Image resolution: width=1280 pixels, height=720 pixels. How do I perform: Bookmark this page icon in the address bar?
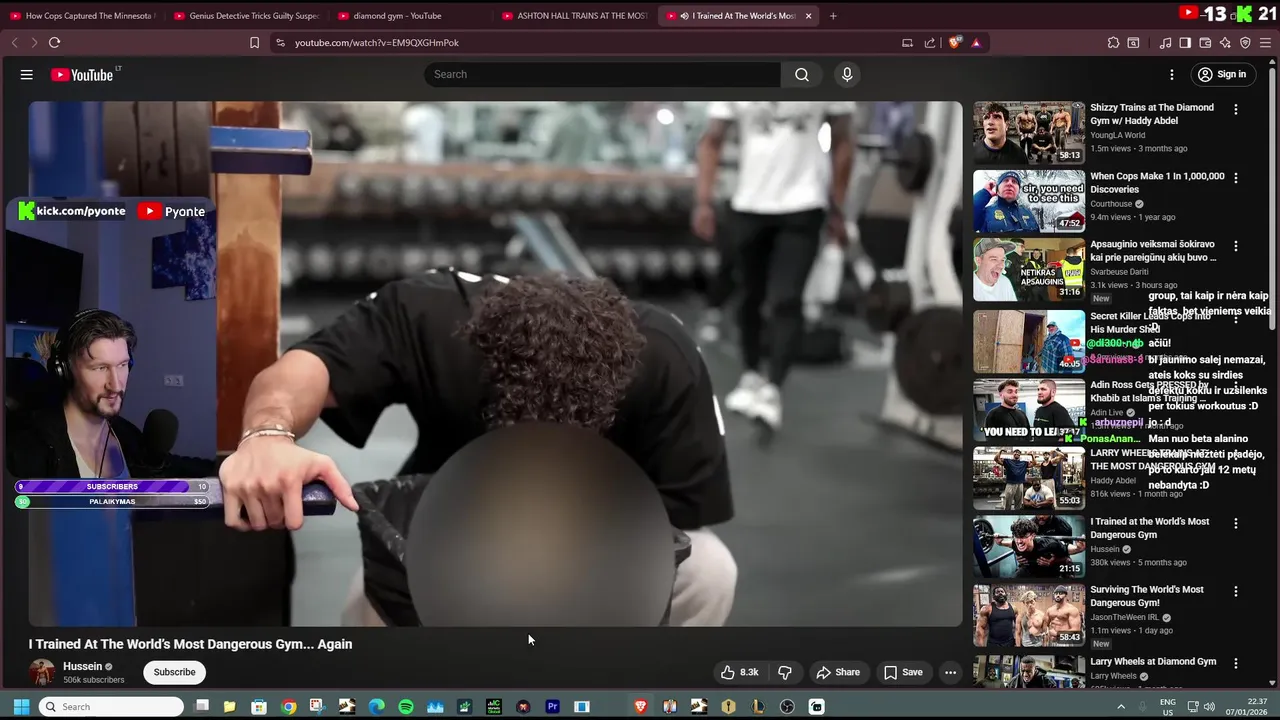click(x=254, y=43)
